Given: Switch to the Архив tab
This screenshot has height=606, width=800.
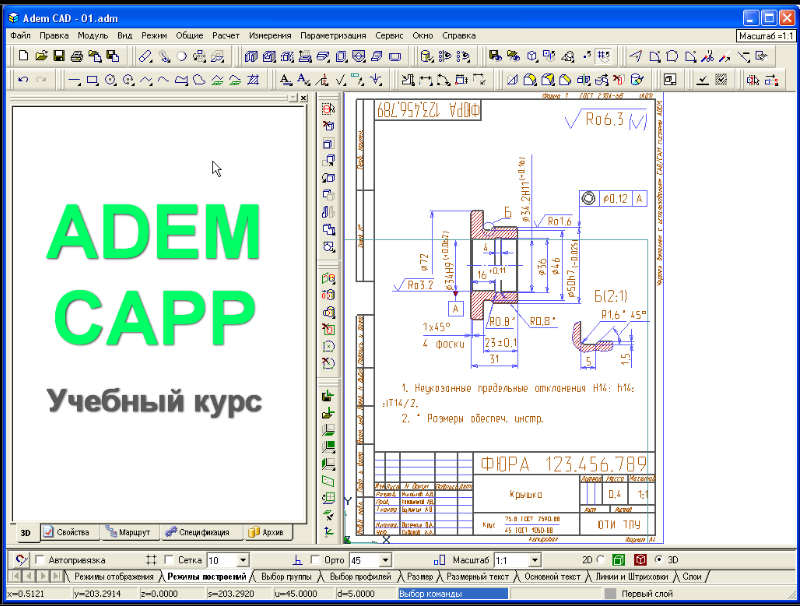Looking at the screenshot, I should pos(266,532).
